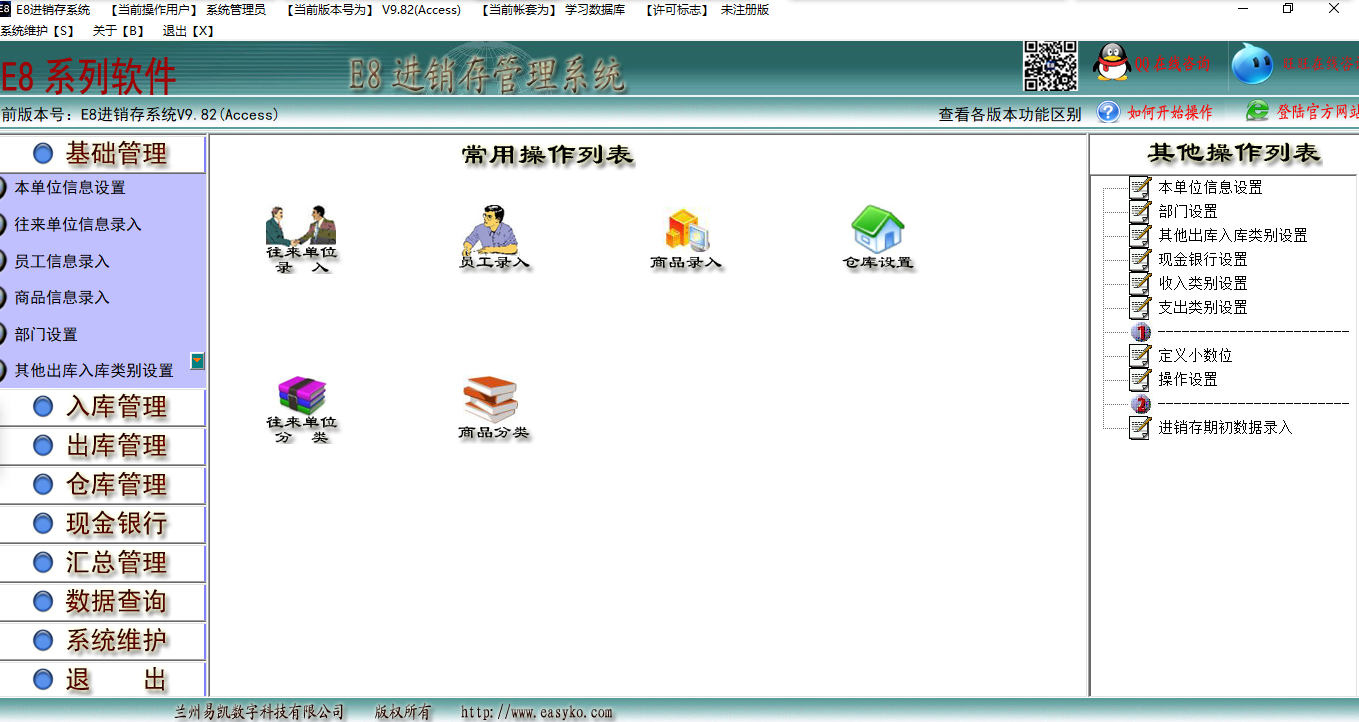Click the blue chat bubble mascot icon
The image size is (1359, 722).
coord(1252,64)
